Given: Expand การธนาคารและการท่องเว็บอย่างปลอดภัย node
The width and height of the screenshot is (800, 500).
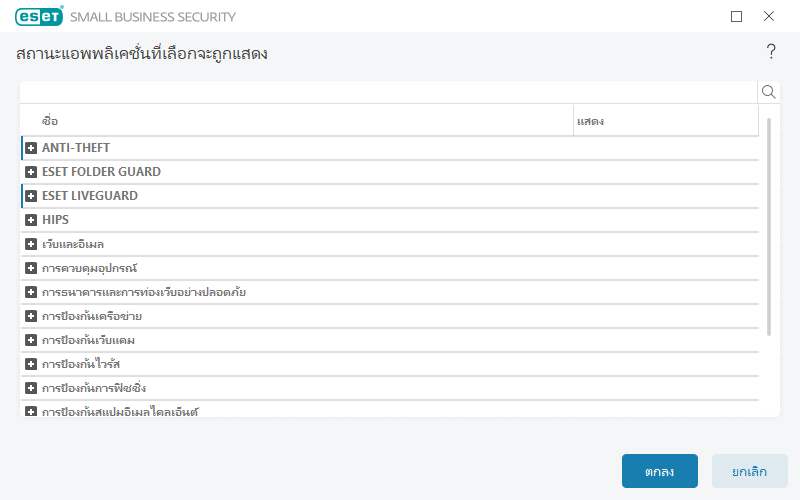Looking at the screenshot, I should (31, 292).
